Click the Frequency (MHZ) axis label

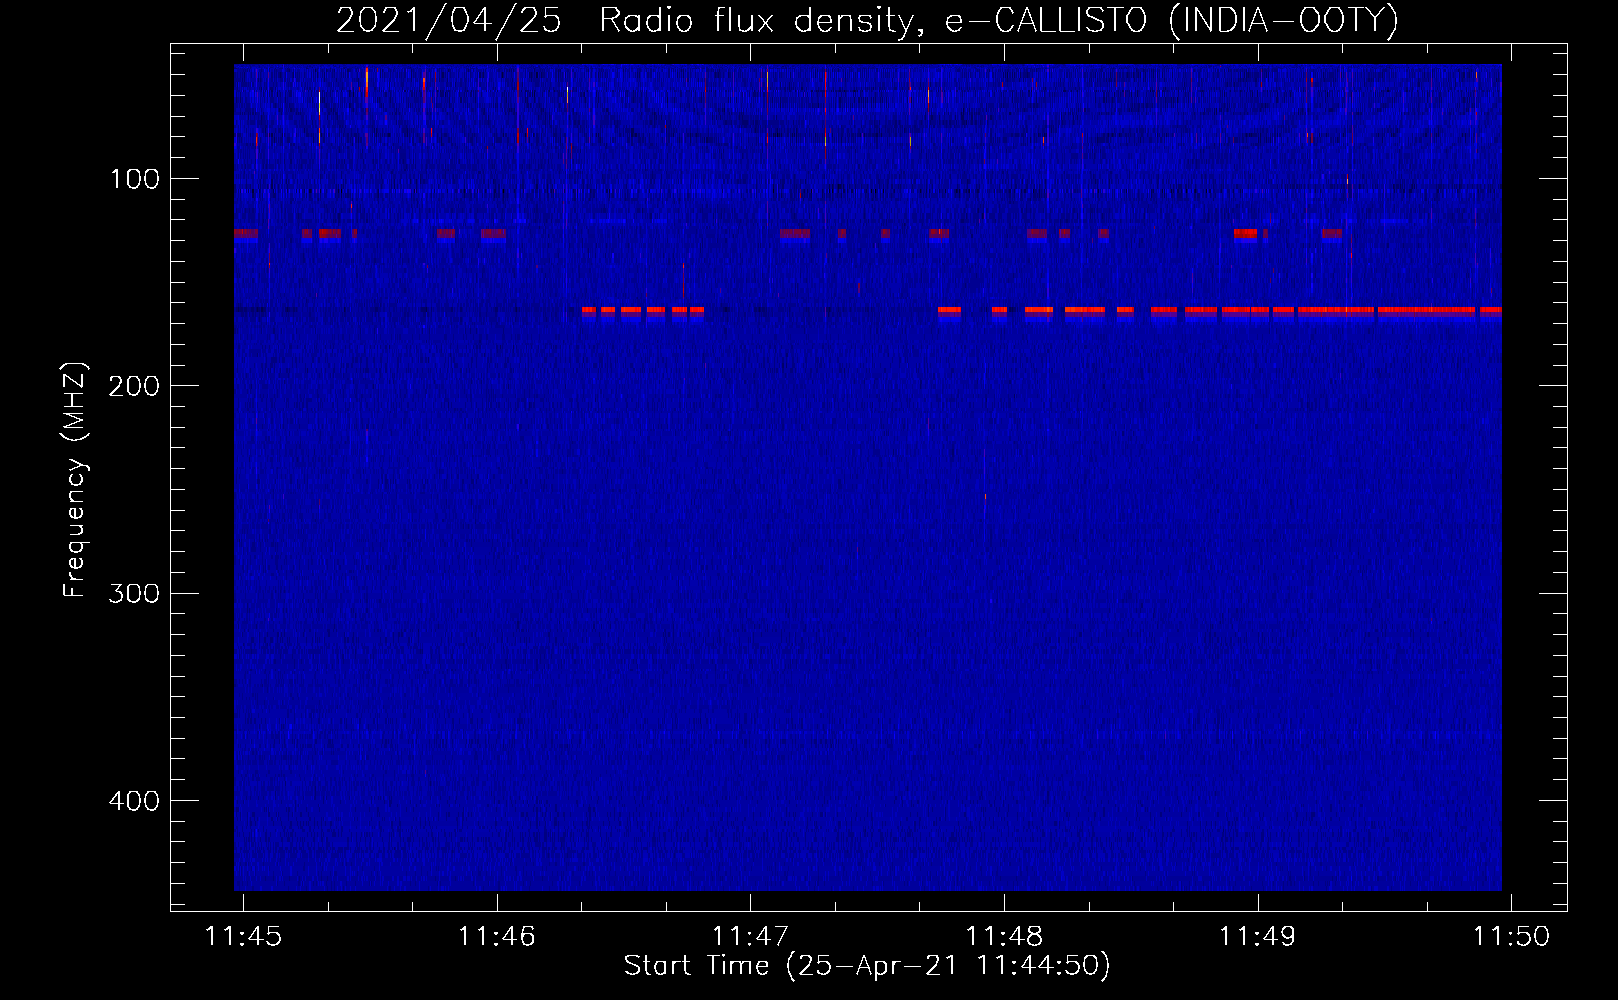click(x=75, y=479)
